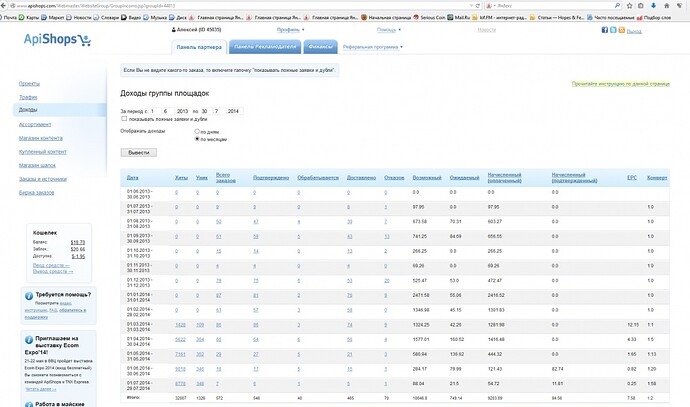The height and width of the screenshot is (407, 690).
Task: Click the Вывод средств wallet link
Action: point(53,271)
